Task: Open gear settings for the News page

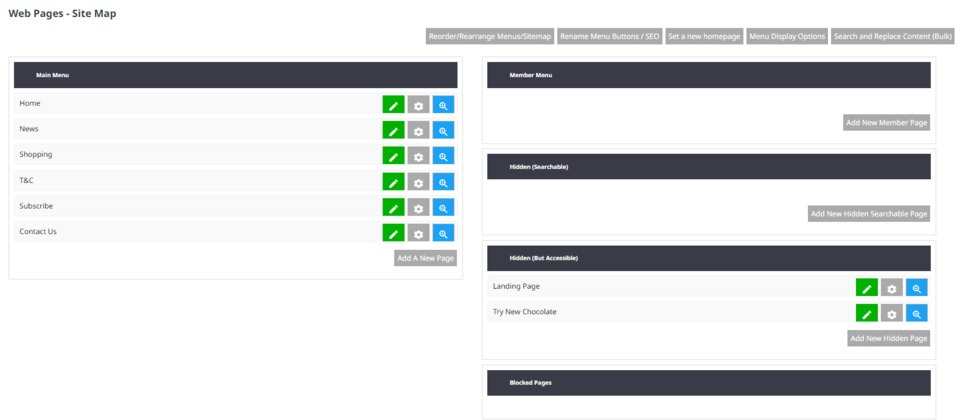Action: click(418, 130)
